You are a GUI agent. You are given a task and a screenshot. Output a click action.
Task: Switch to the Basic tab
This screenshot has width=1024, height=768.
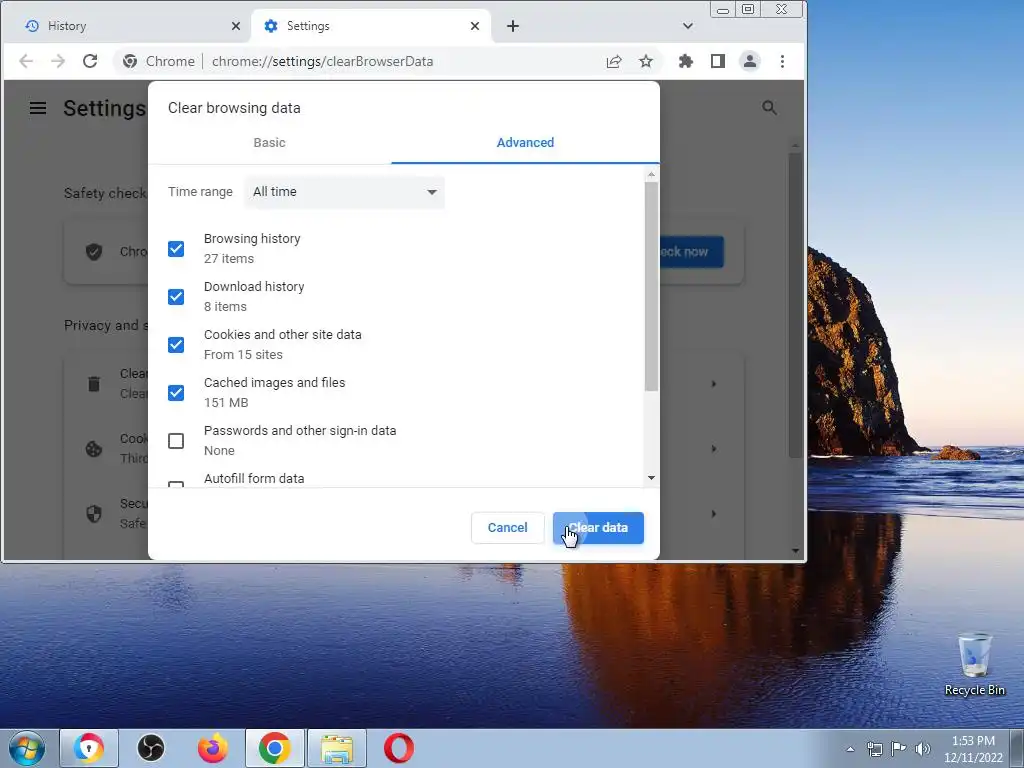(269, 142)
